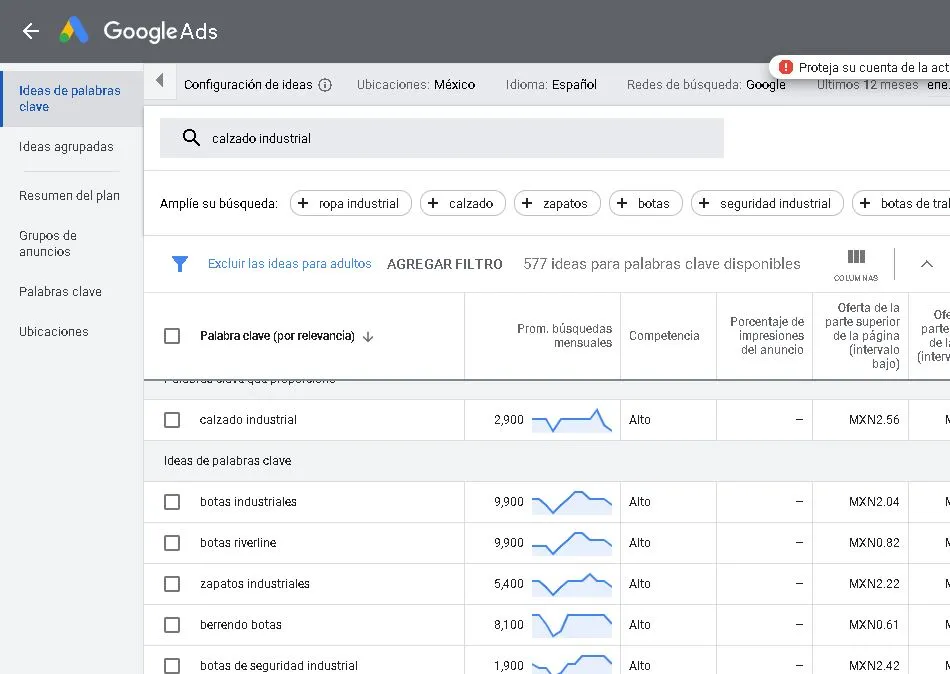Add 'ropa industrial' to the search

351,204
